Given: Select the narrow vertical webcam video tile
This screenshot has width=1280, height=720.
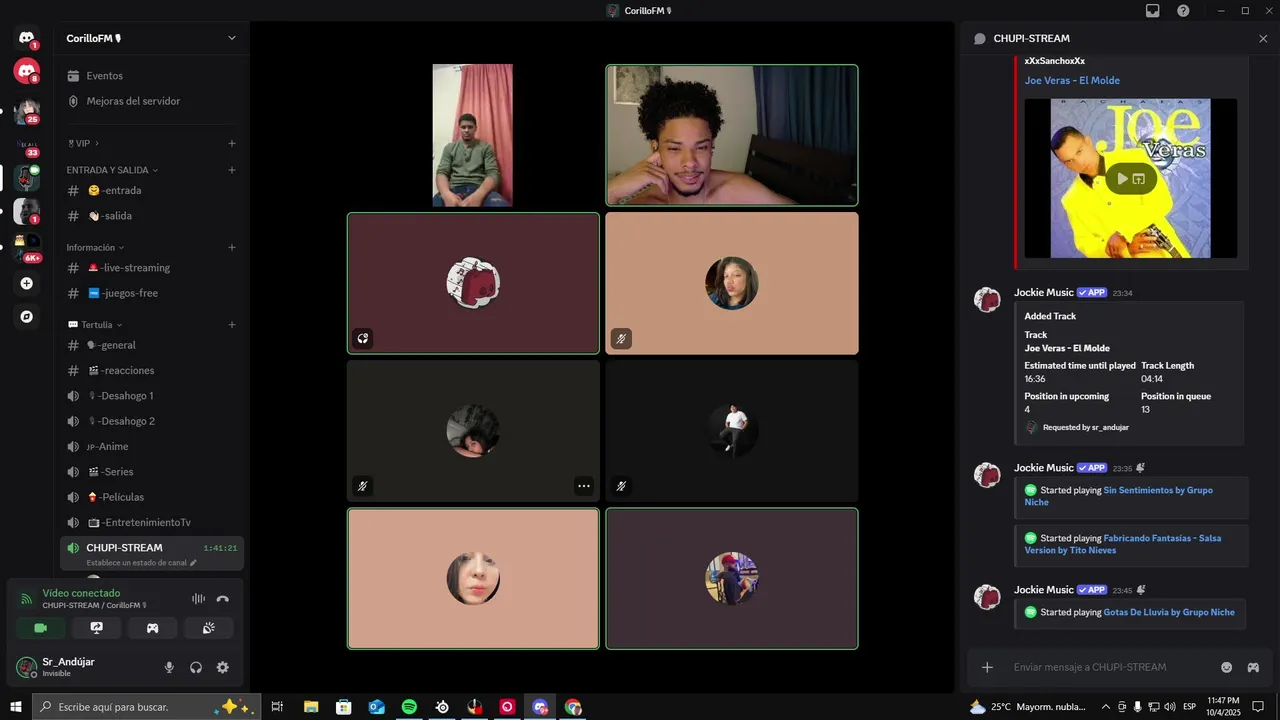Looking at the screenshot, I should coord(473,135).
